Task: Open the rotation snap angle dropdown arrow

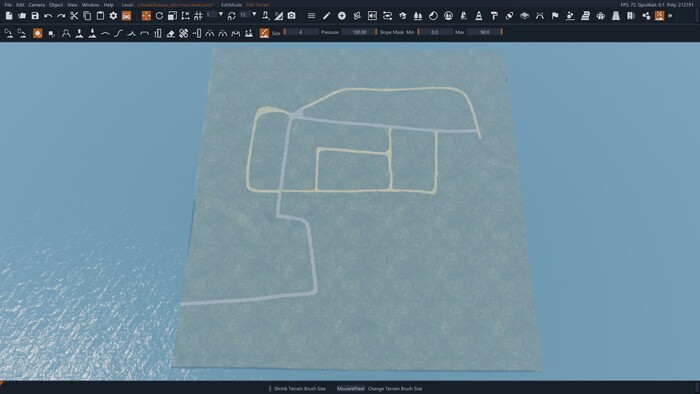Action: click(254, 14)
